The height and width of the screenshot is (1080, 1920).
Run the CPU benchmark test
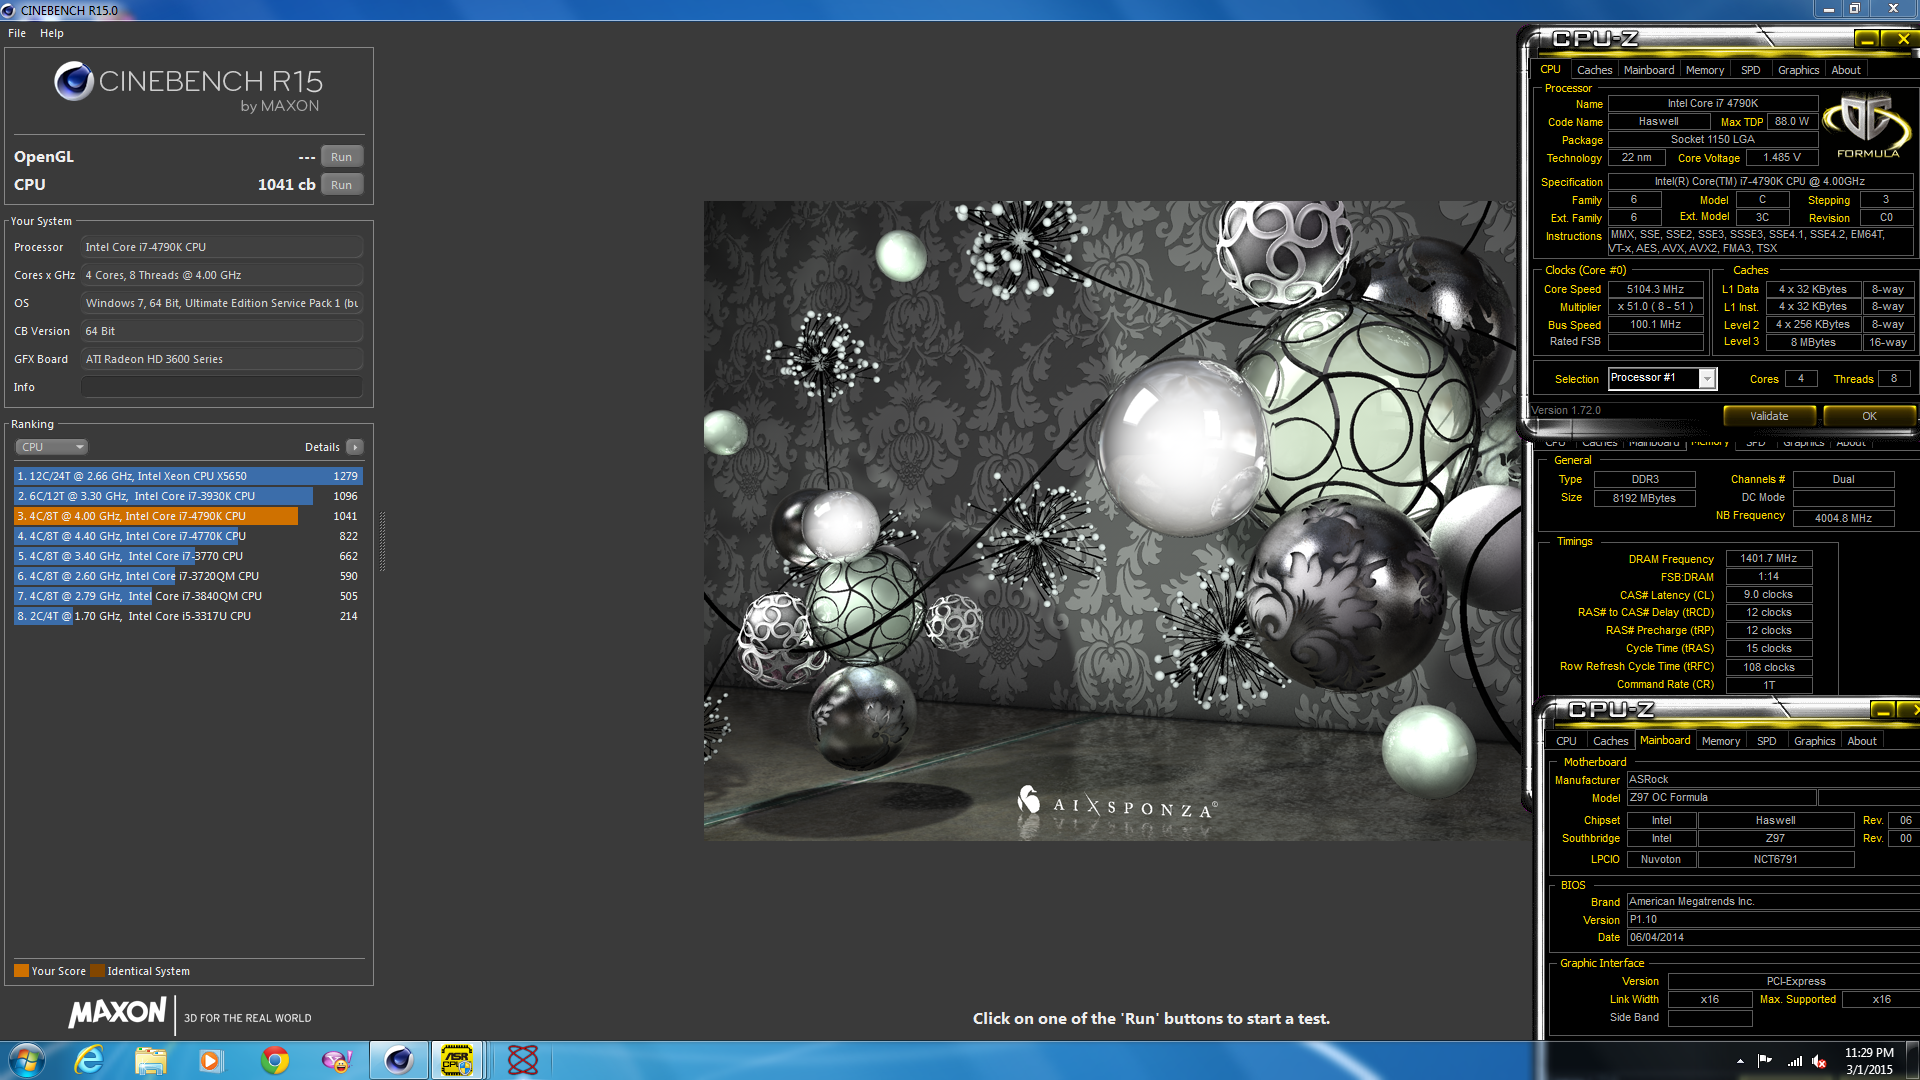[x=341, y=185]
